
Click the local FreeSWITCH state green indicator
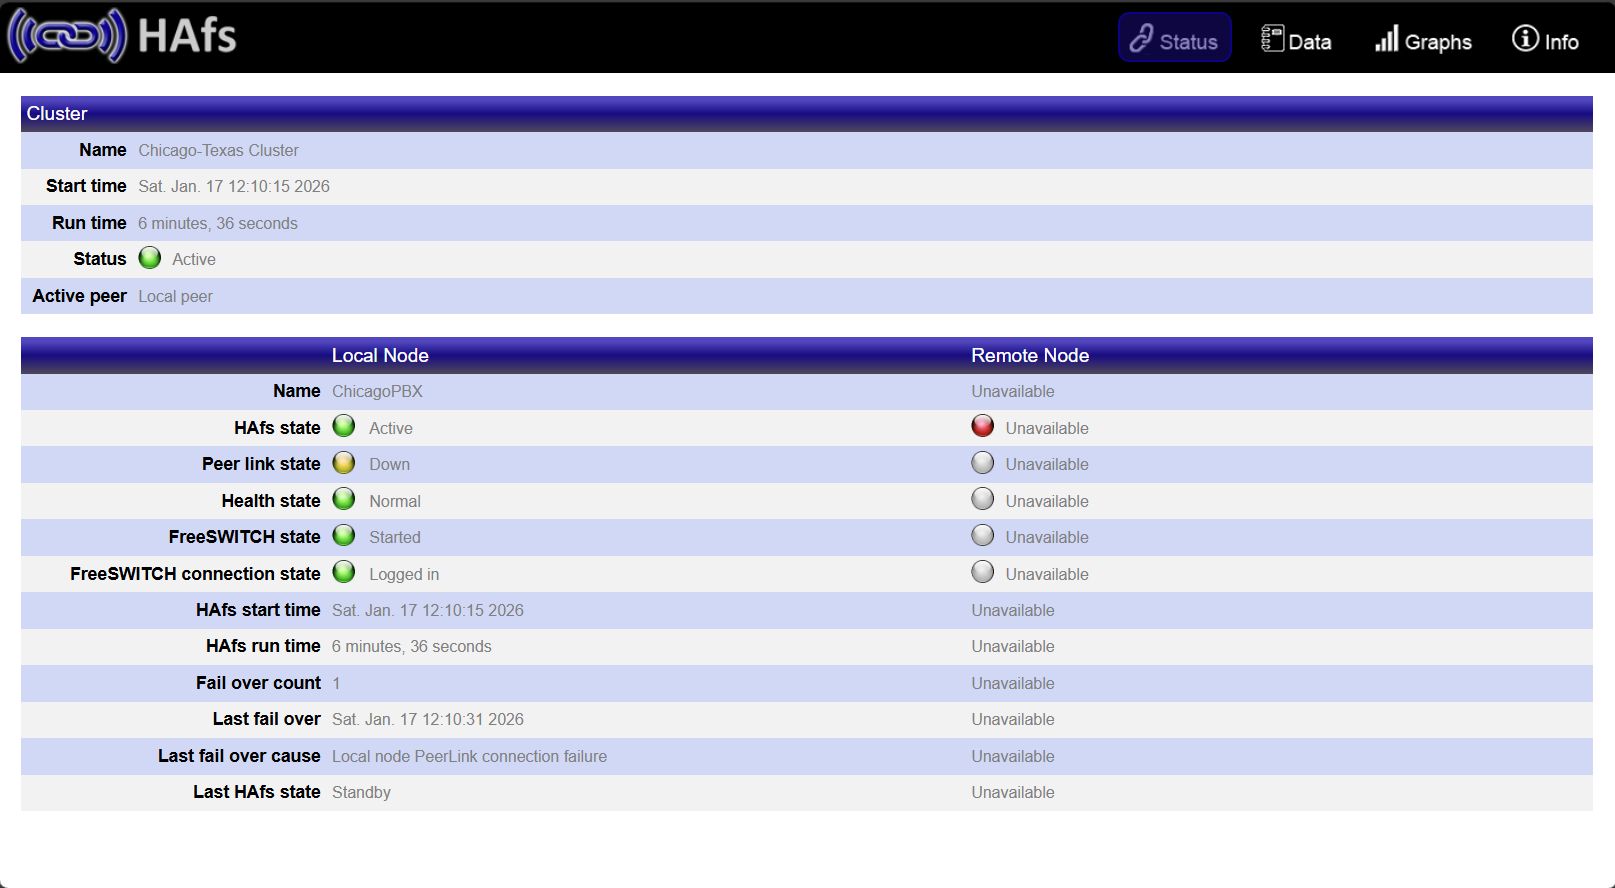344,536
